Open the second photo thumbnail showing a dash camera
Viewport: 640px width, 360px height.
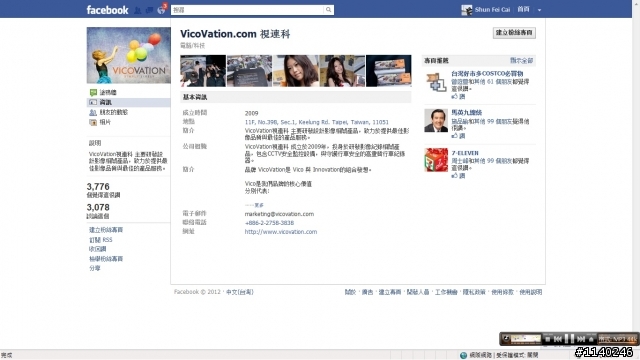pos(249,71)
